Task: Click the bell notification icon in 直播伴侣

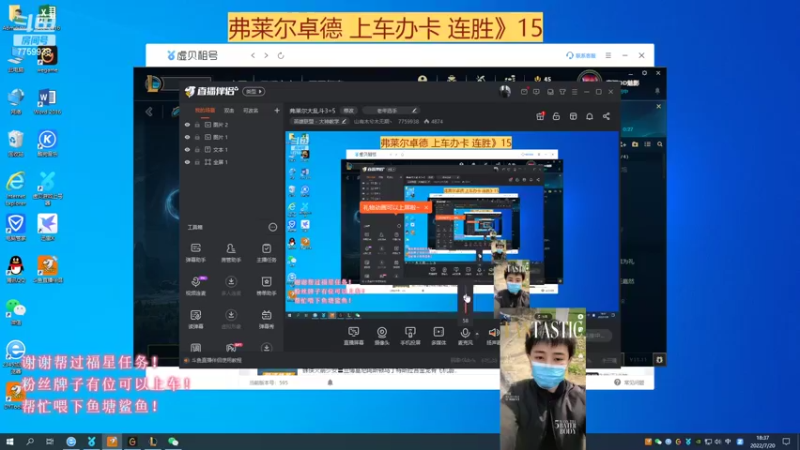Action: 589,116
